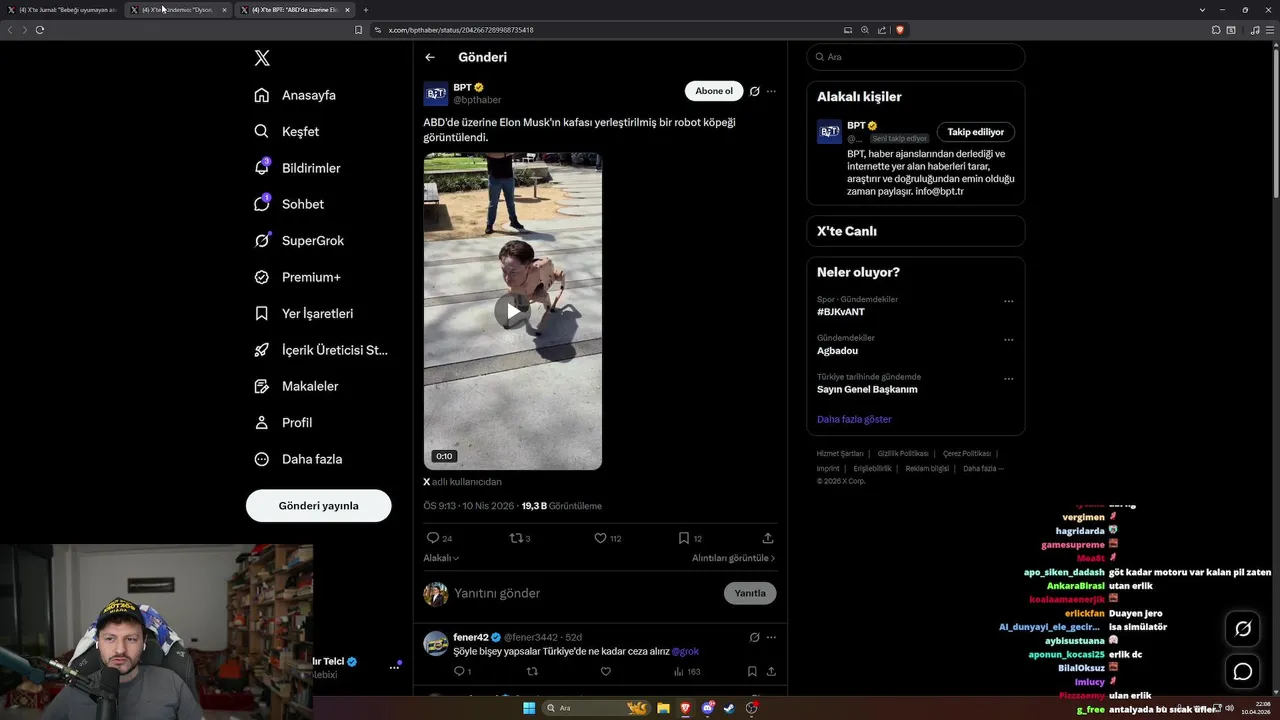The height and width of the screenshot is (720, 1280).
Task: Click the İçerik Üreticisi rocket icon
Action: click(x=261, y=350)
